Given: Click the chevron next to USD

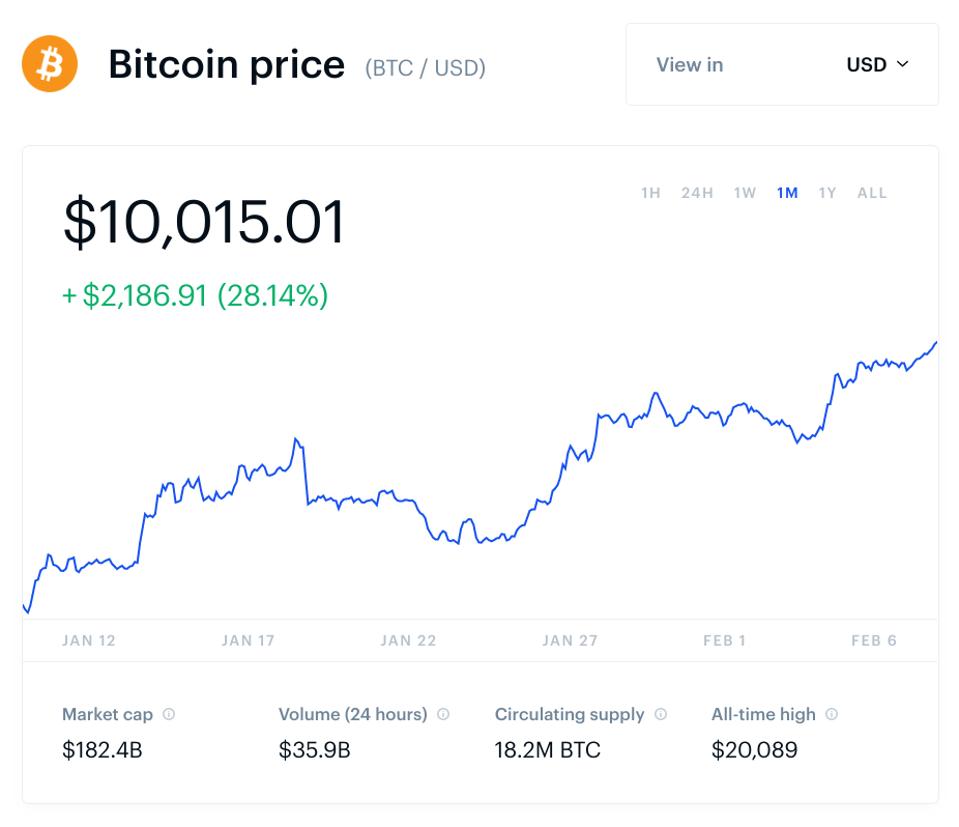Looking at the screenshot, I should (x=903, y=64).
